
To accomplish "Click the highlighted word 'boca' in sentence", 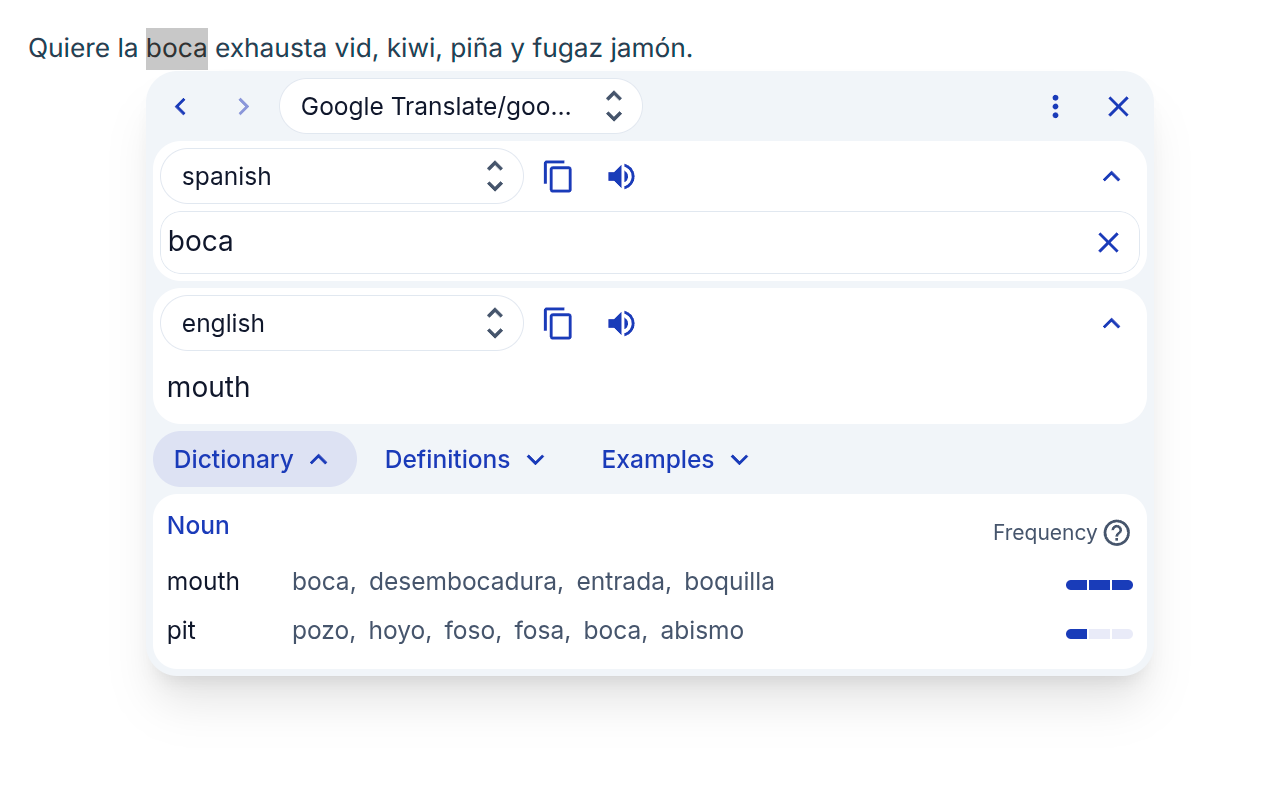I will [177, 49].
